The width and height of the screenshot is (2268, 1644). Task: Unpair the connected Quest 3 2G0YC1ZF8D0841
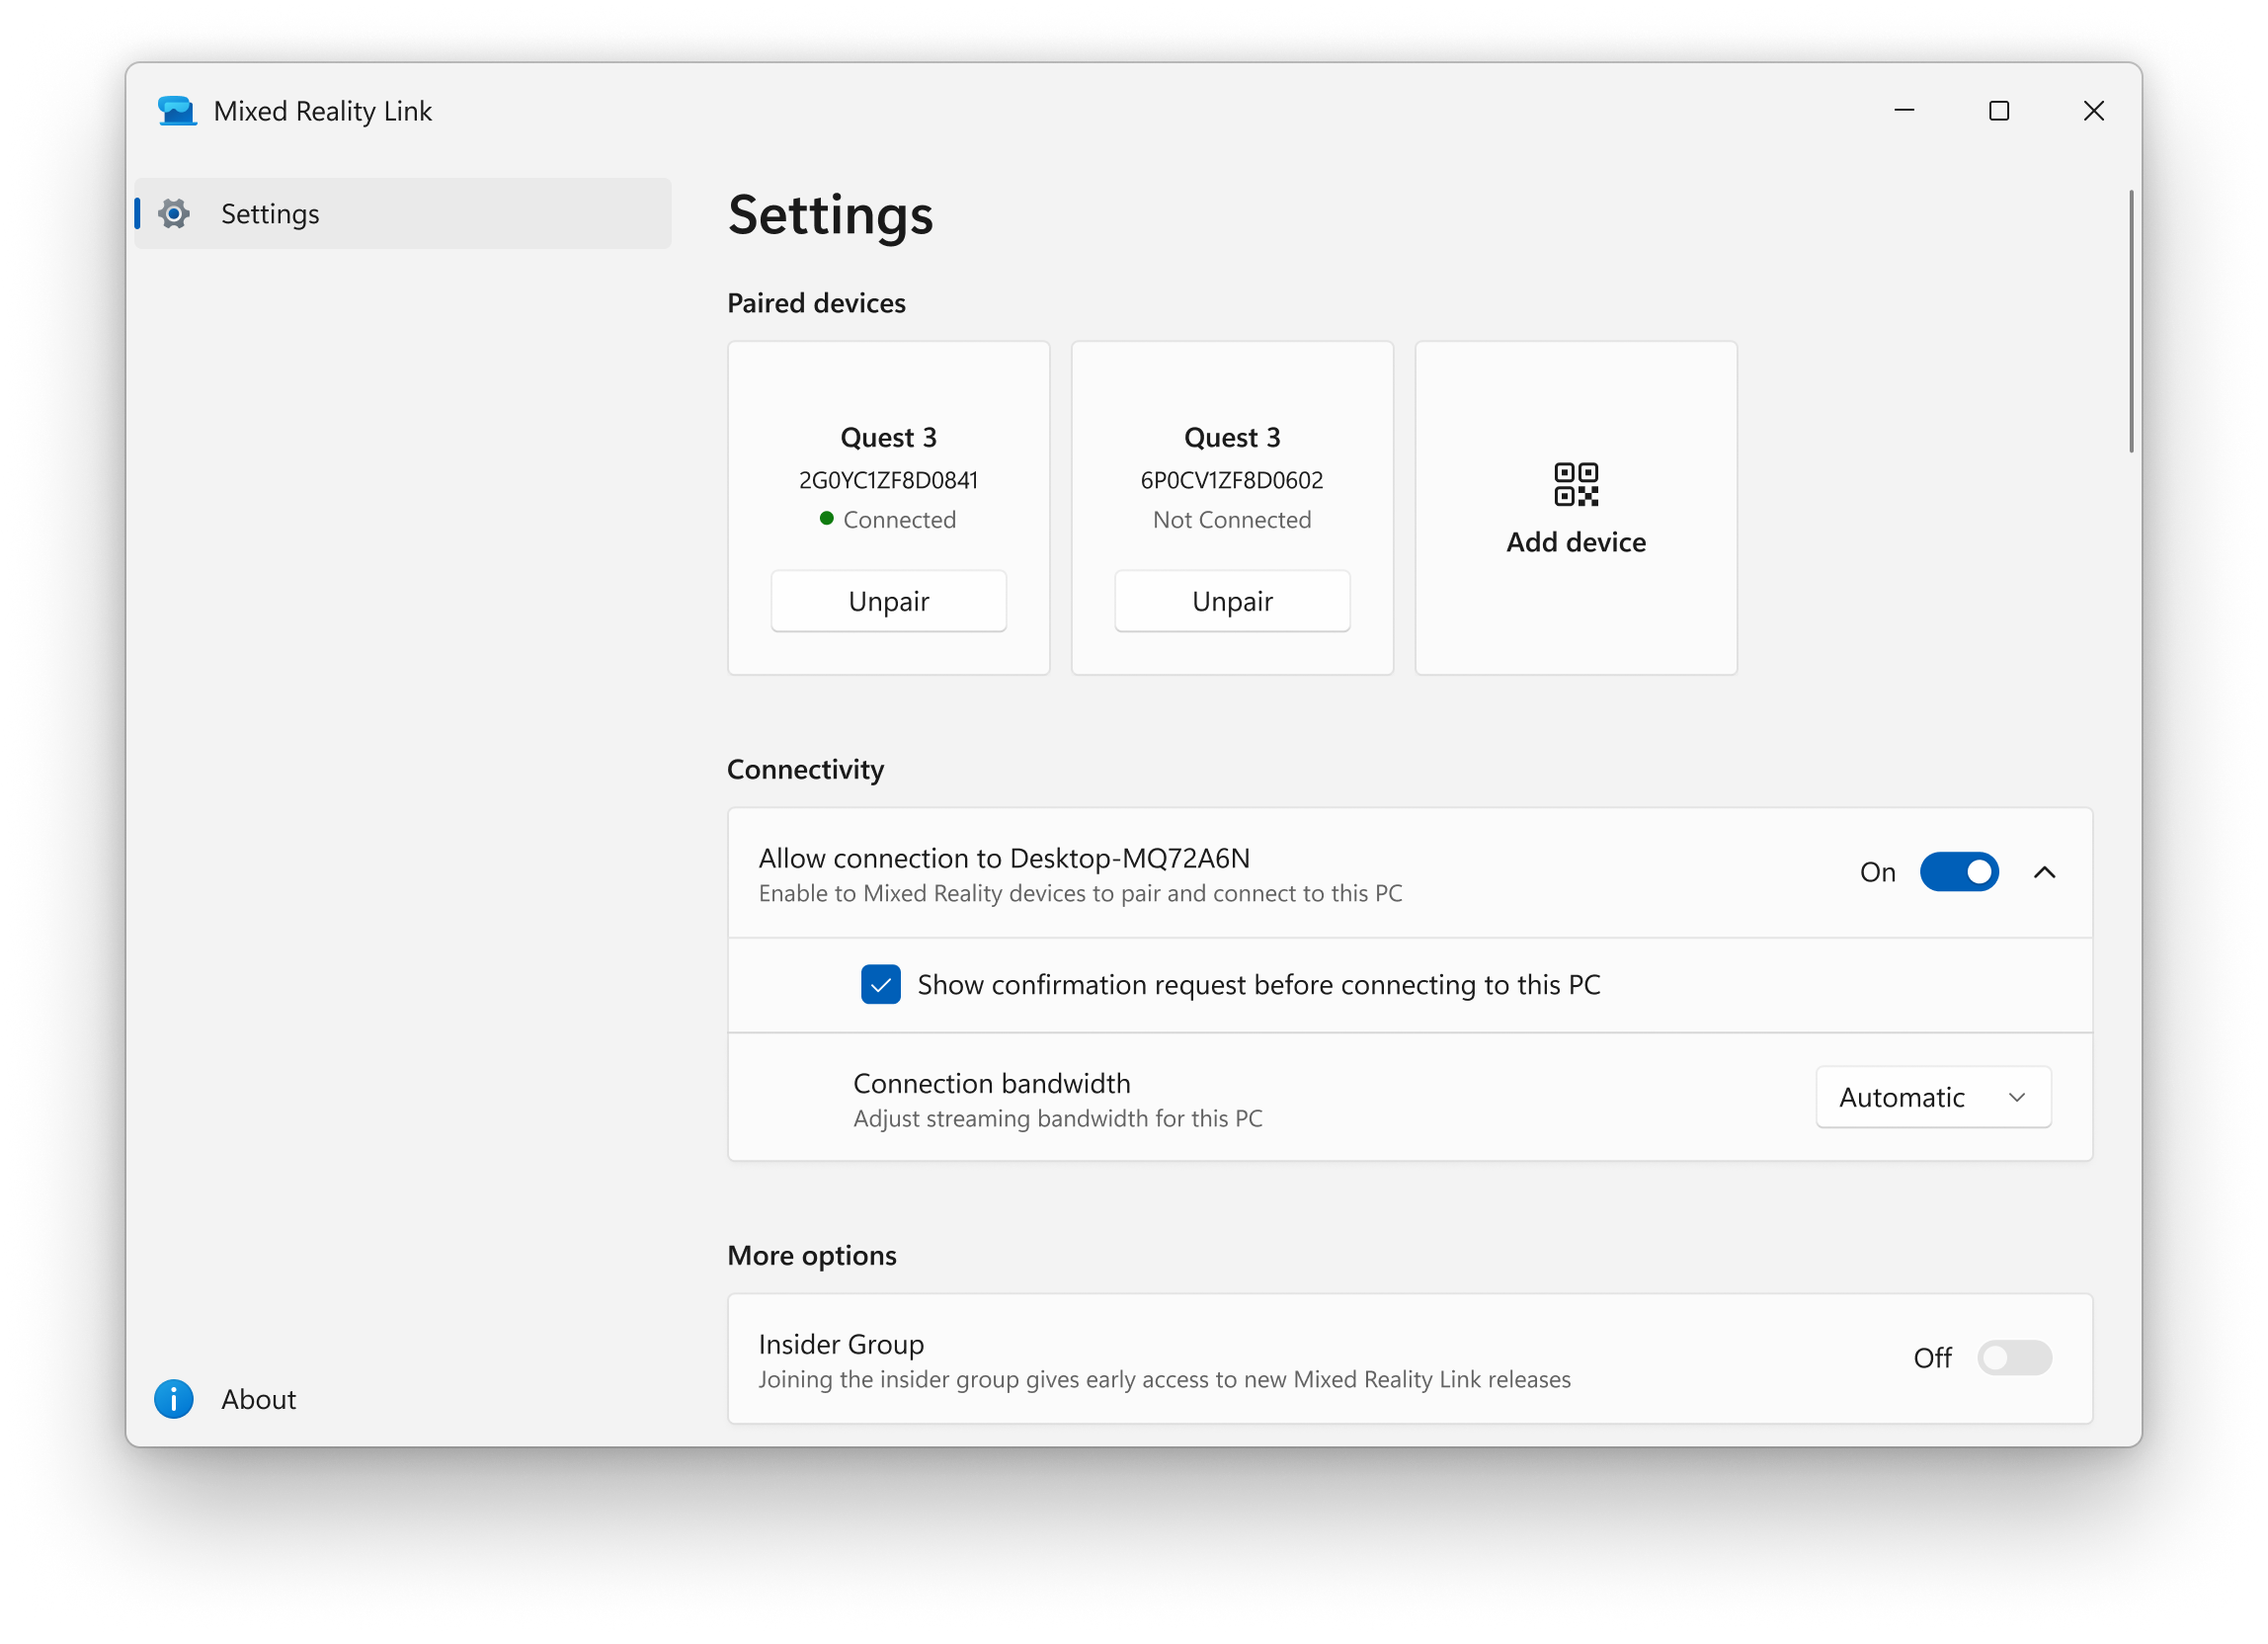click(x=888, y=601)
